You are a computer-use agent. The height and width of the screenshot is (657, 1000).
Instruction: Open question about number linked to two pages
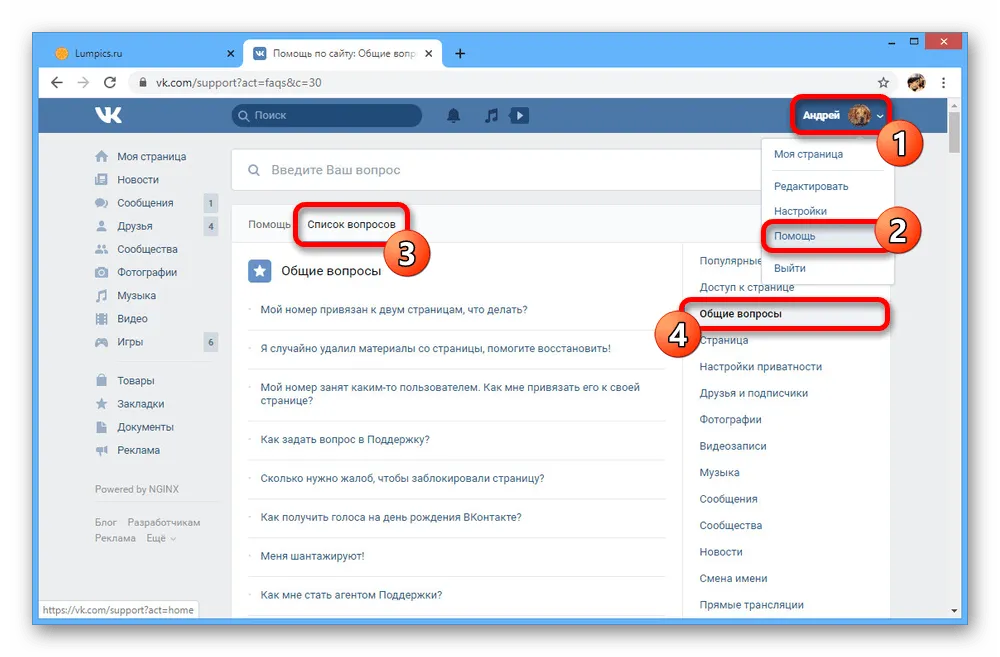(393, 310)
